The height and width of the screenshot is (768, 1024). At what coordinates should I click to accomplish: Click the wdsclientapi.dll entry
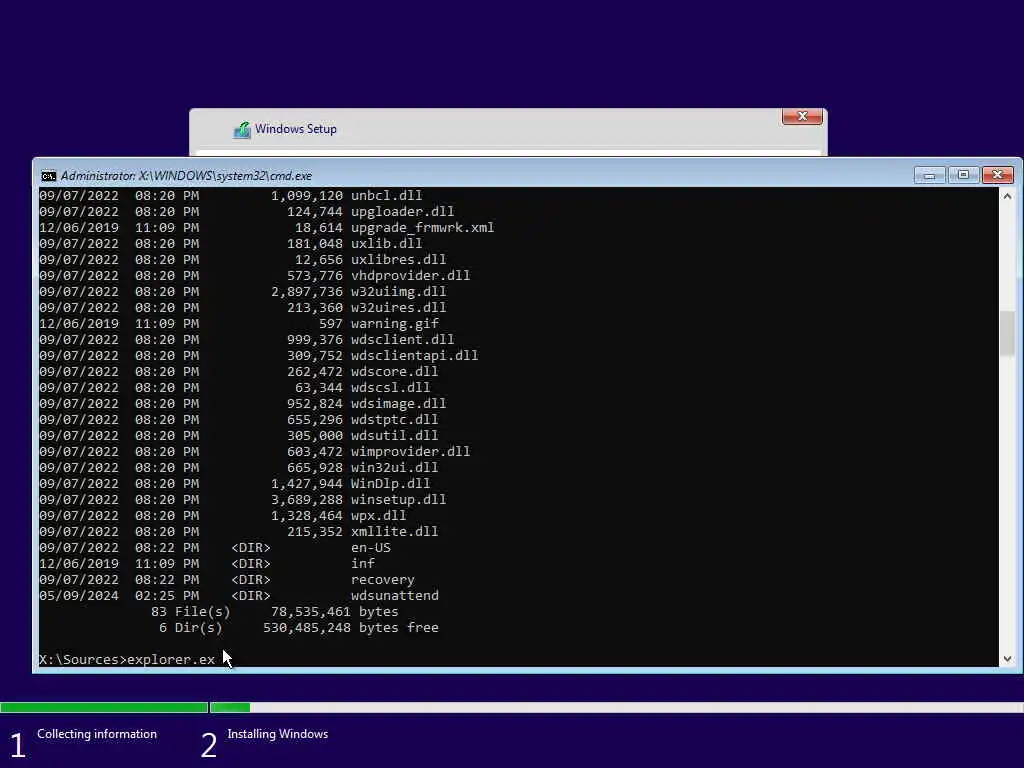pos(414,355)
